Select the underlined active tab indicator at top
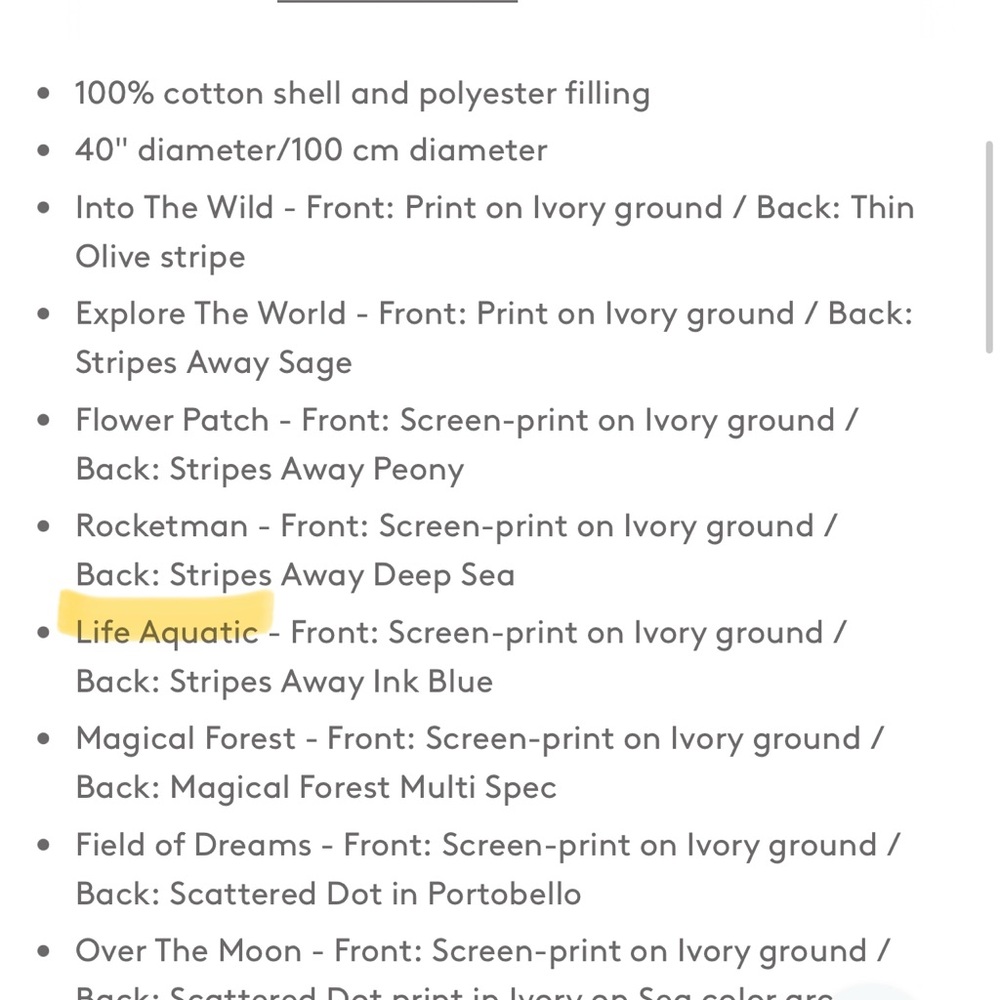The height and width of the screenshot is (1000, 1000). 397,1
